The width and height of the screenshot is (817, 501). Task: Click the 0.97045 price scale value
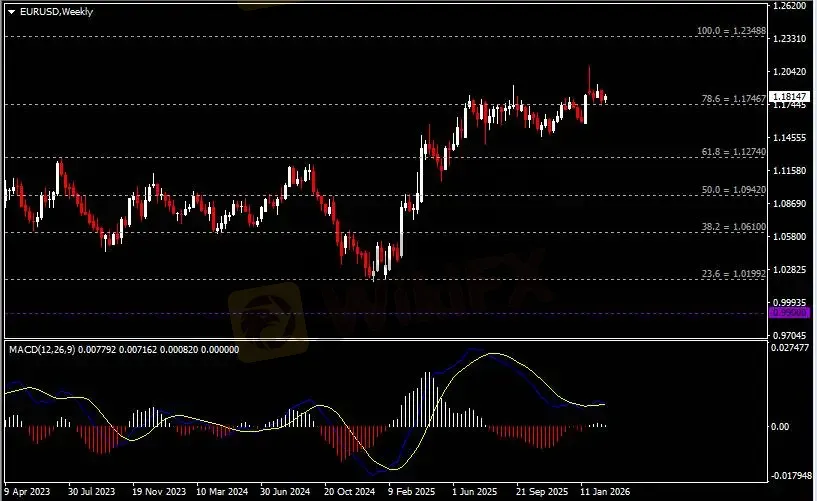click(x=790, y=335)
